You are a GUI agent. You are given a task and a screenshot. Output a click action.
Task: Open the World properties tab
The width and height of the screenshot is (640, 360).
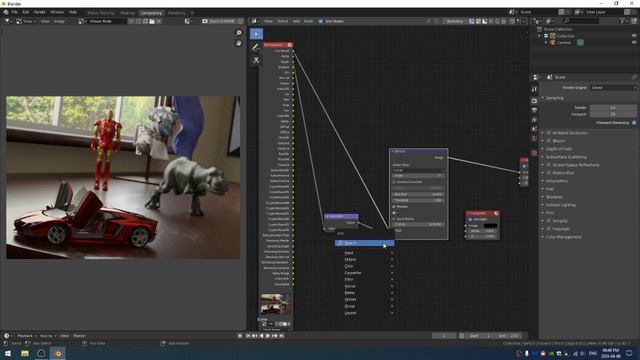tap(534, 139)
